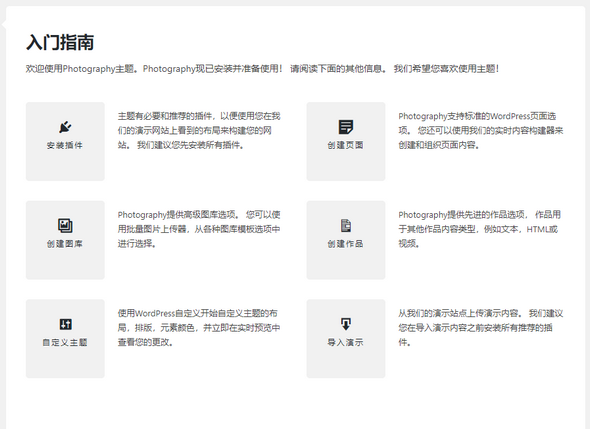The height and width of the screenshot is (429, 590).
Task: Click the description starting 从我们的演示站点上传演示内容
Action: click(481, 328)
